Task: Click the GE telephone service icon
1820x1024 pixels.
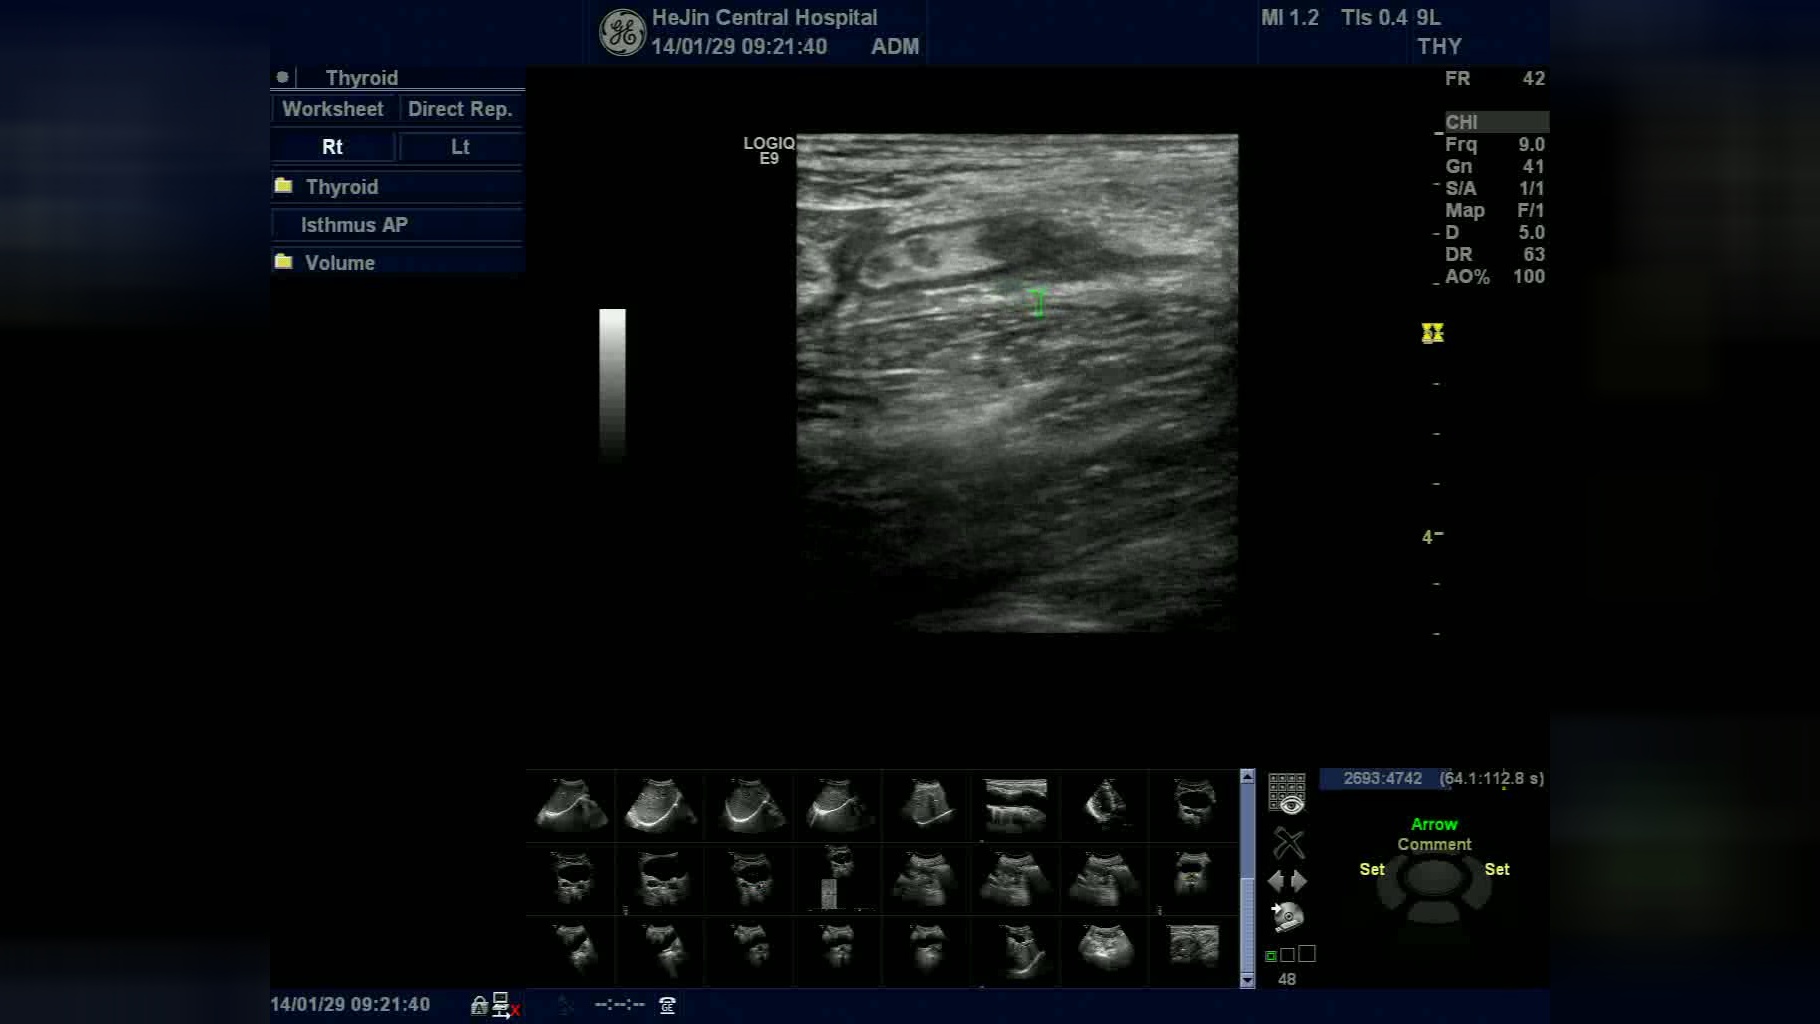Action: [667, 1005]
